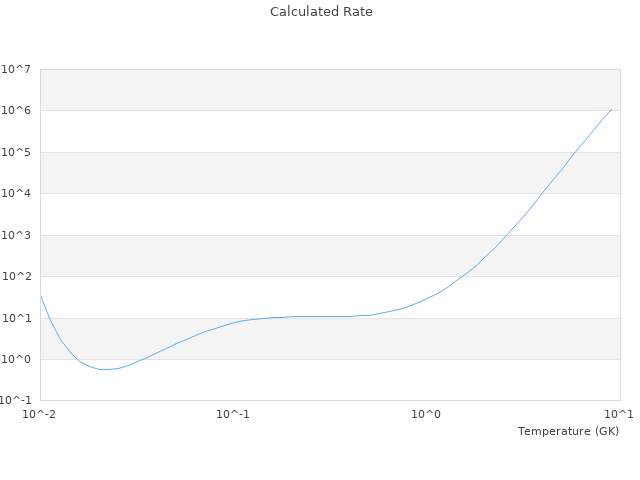Click the 10^5 y-axis tick label

[16, 152]
